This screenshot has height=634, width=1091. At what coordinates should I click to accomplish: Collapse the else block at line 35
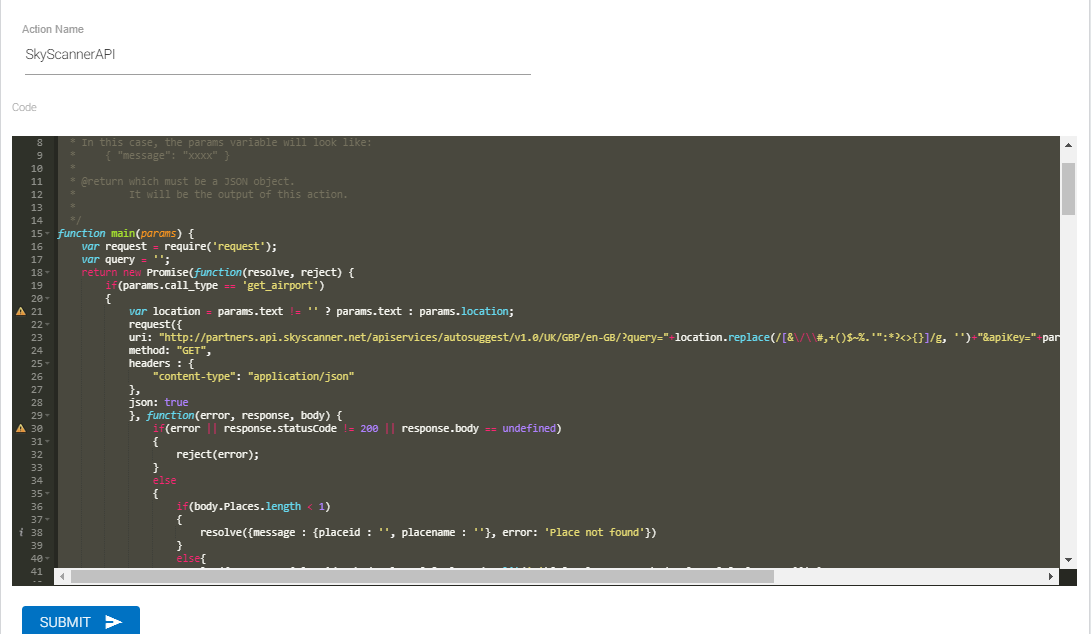(x=49, y=494)
